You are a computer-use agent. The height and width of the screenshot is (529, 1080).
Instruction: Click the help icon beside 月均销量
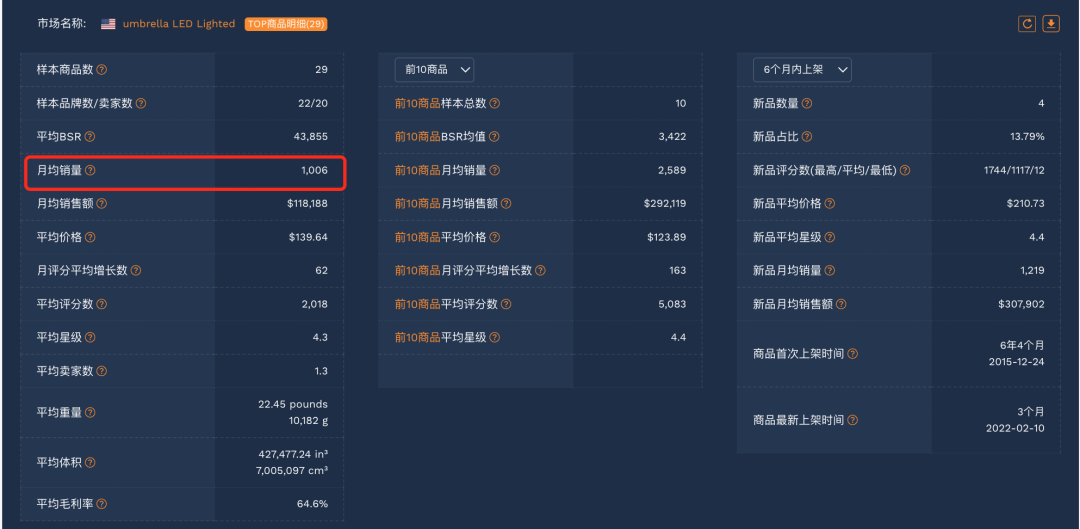pyautogui.click(x=90, y=171)
